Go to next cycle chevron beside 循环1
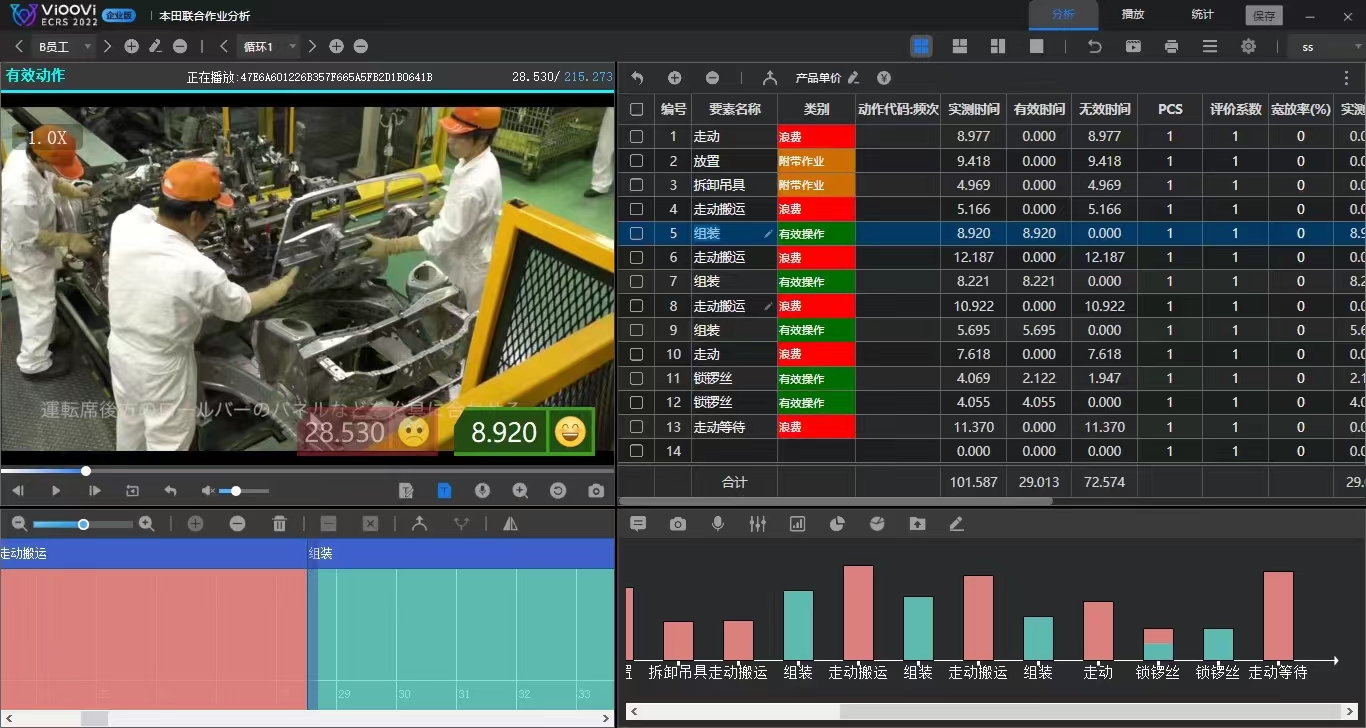1366x728 pixels. (312, 47)
